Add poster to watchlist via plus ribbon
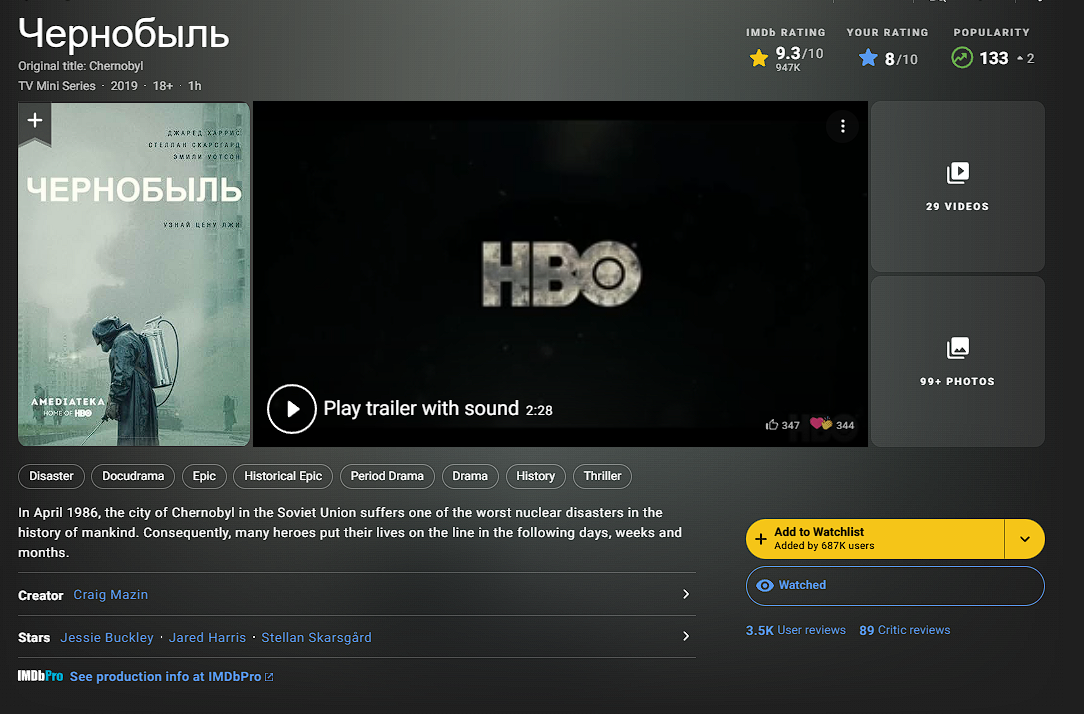Viewport: 1084px width, 714px height. [x=35, y=122]
